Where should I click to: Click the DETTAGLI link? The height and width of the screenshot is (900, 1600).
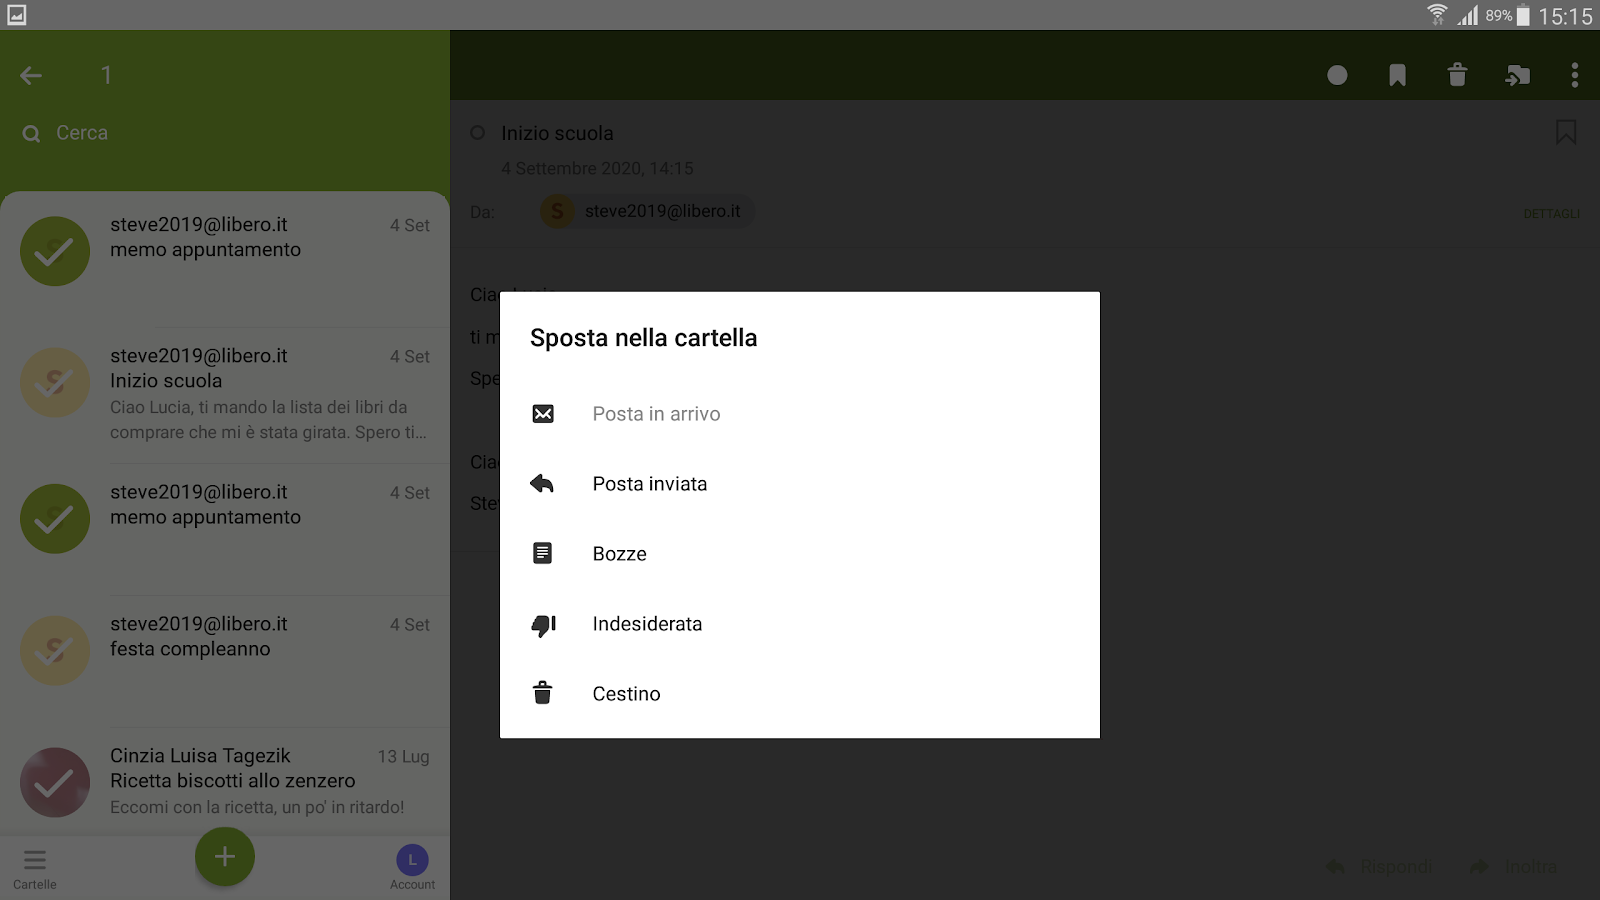1551,214
